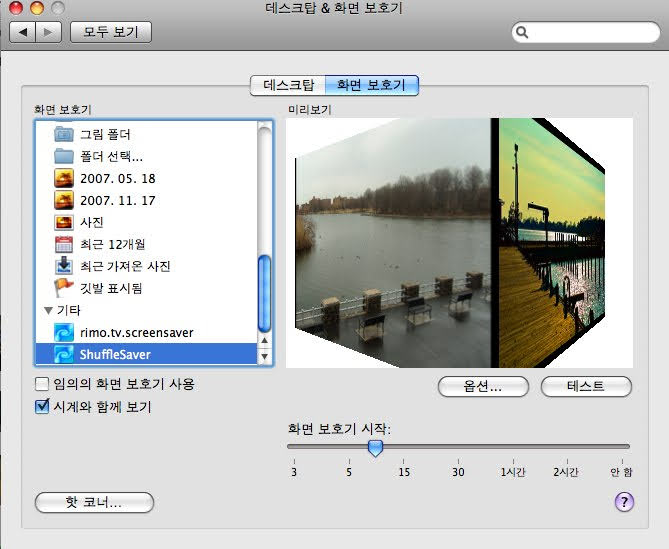Open 핫 코너... settings
The width and height of the screenshot is (669, 549).
pyautogui.click(x=94, y=502)
